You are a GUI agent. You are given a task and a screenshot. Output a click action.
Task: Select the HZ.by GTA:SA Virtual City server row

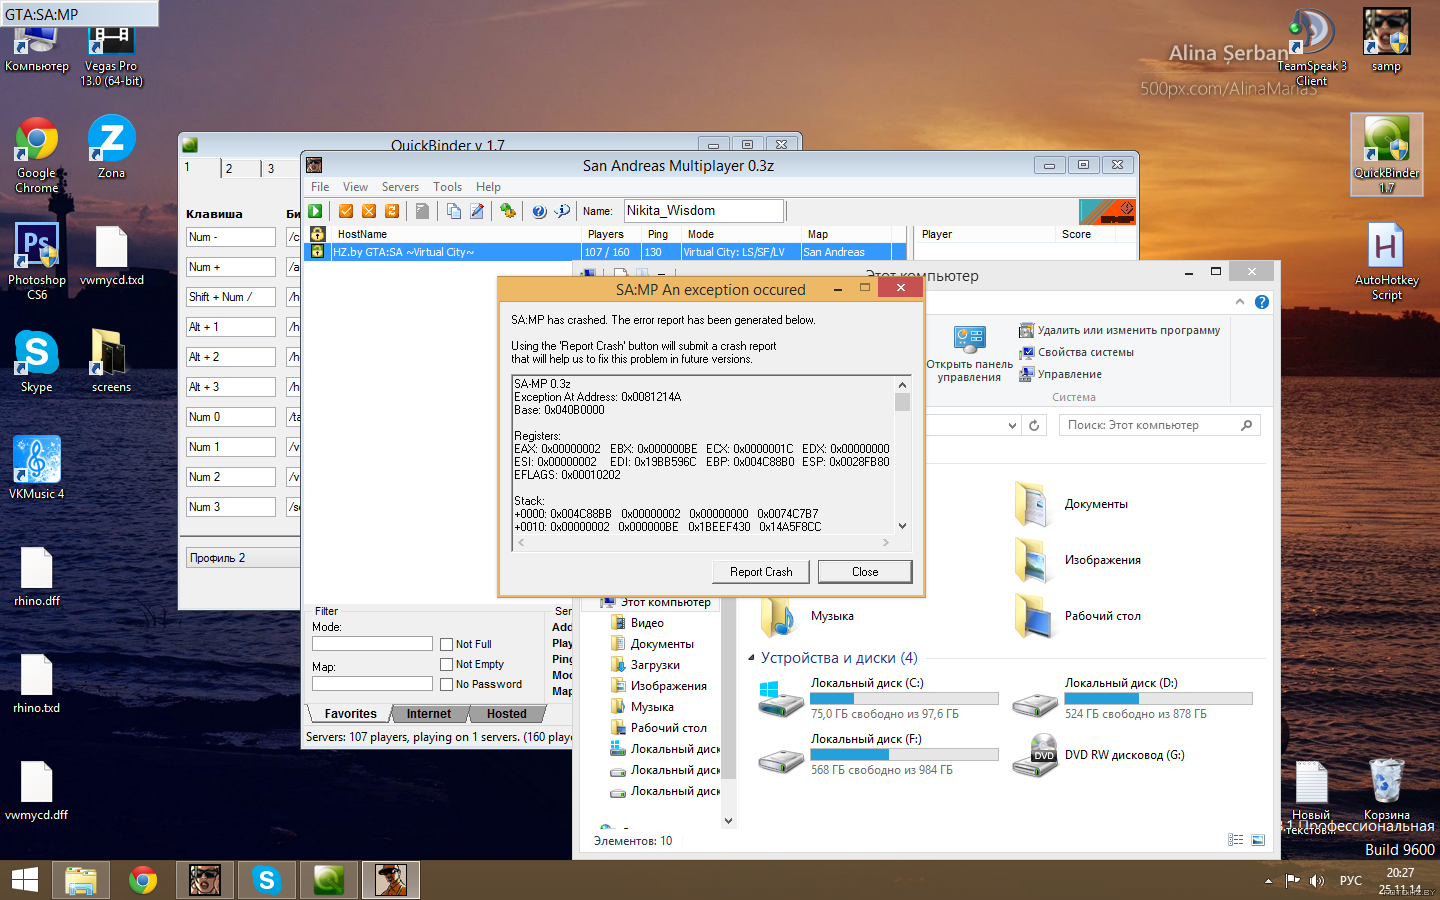coord(605,252)
